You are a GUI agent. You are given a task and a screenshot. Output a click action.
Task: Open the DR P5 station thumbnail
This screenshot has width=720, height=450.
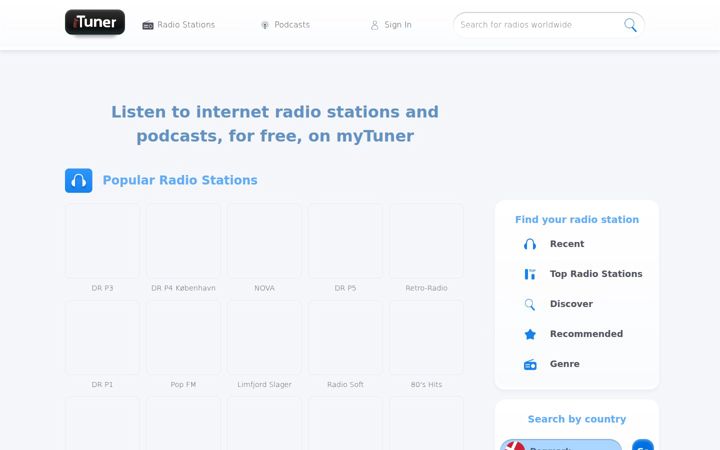pyautogui.click(x=345, y=241)
